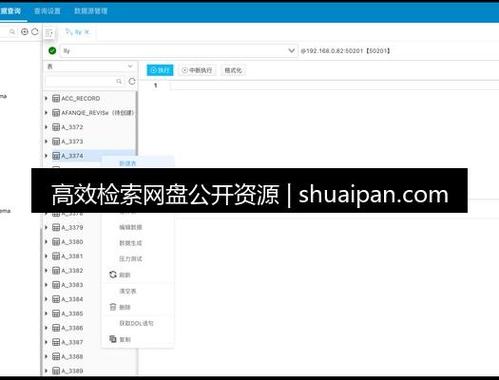Screen dimensions: 499x380
Task: Click into SQL editor line 1
Action: [x=333, y=86]
